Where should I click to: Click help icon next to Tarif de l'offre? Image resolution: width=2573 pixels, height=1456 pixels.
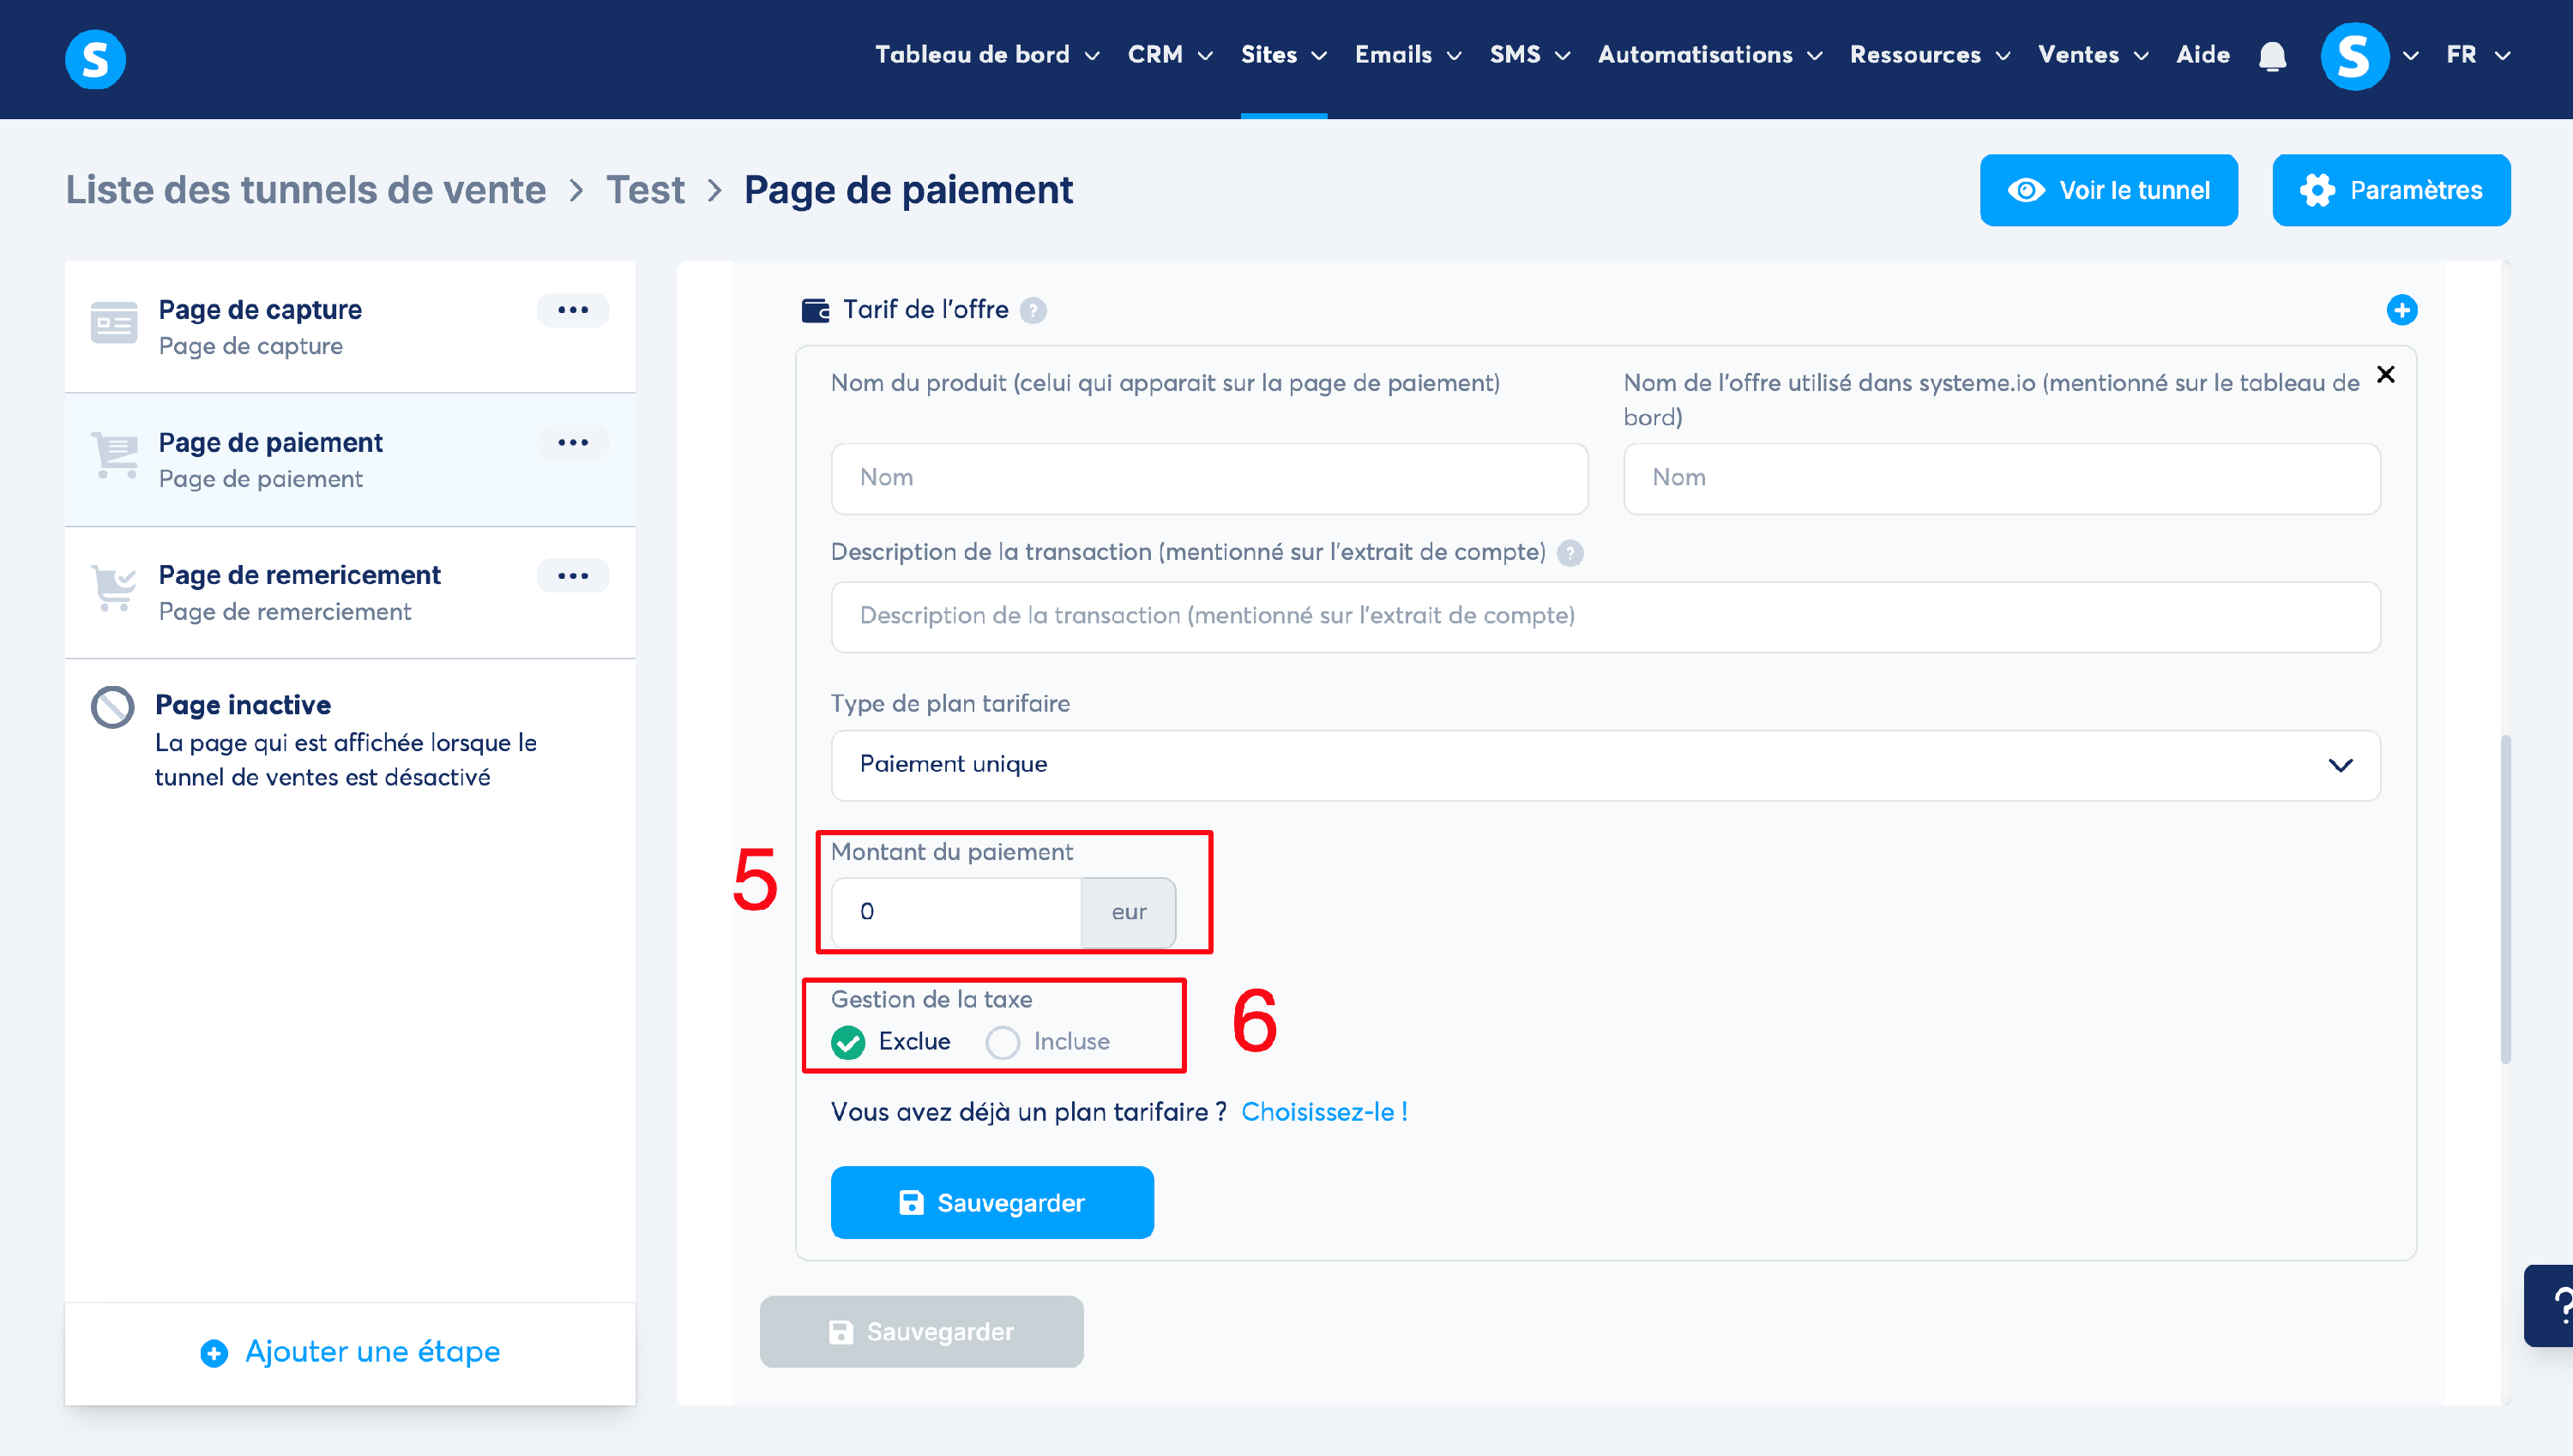[x=1033, y=311]
